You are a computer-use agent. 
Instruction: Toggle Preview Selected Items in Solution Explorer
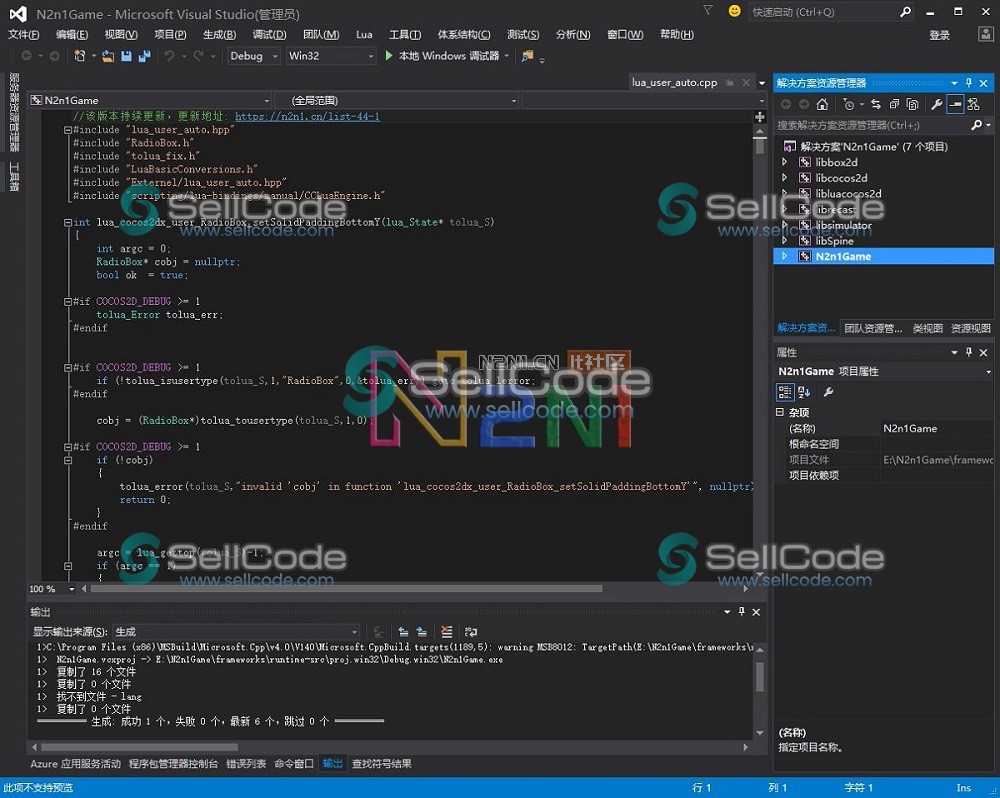(955, 104)
